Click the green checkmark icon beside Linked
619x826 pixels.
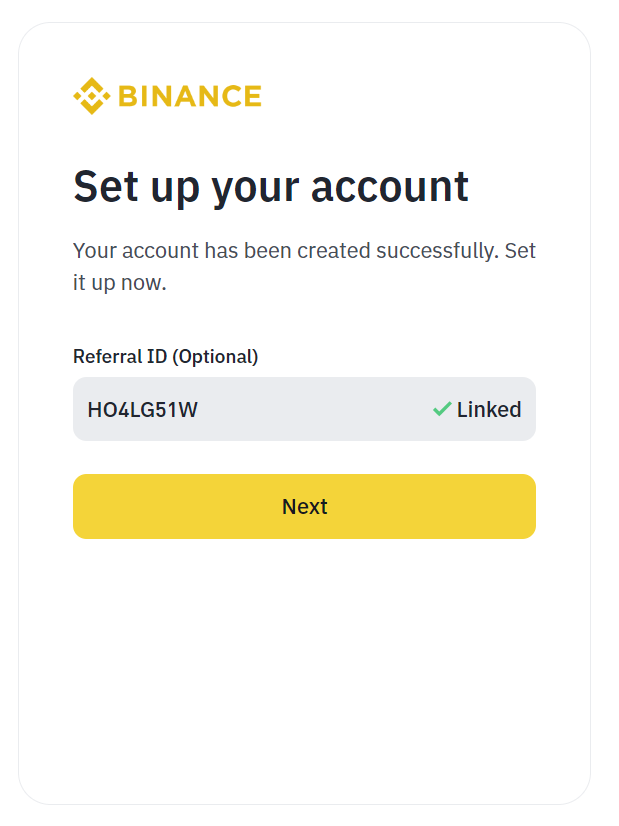coord(442,409)
